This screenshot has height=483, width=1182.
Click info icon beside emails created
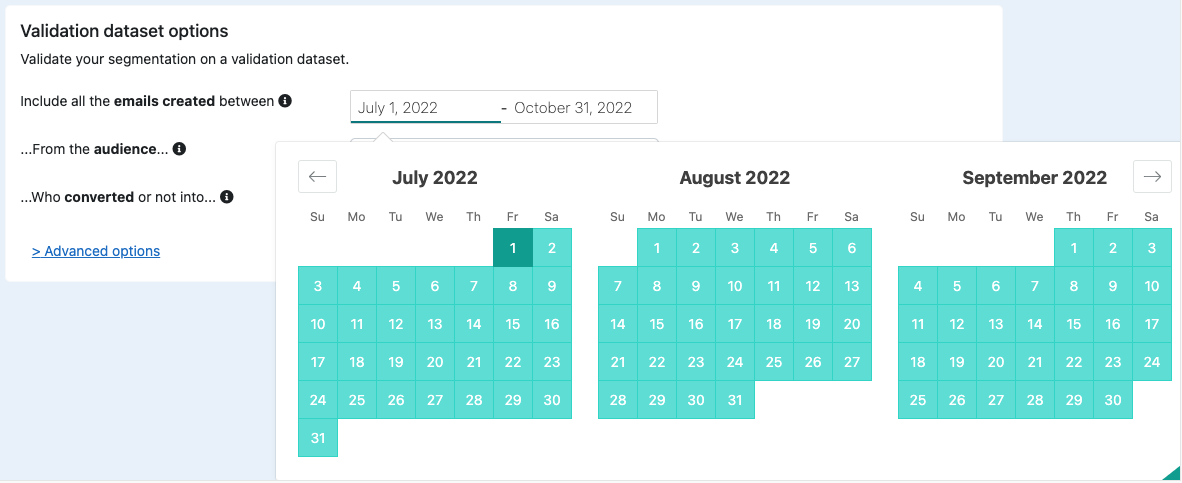[285, 100]
